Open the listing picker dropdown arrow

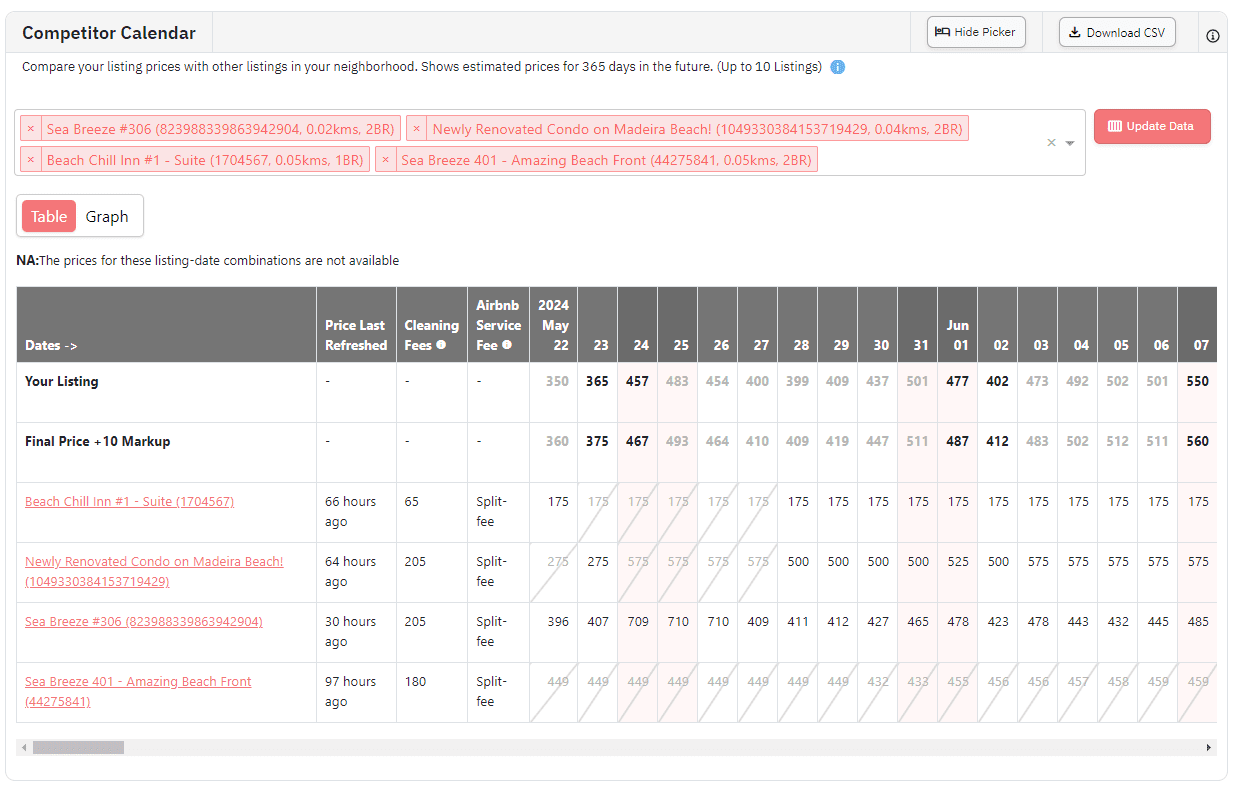1070,143
